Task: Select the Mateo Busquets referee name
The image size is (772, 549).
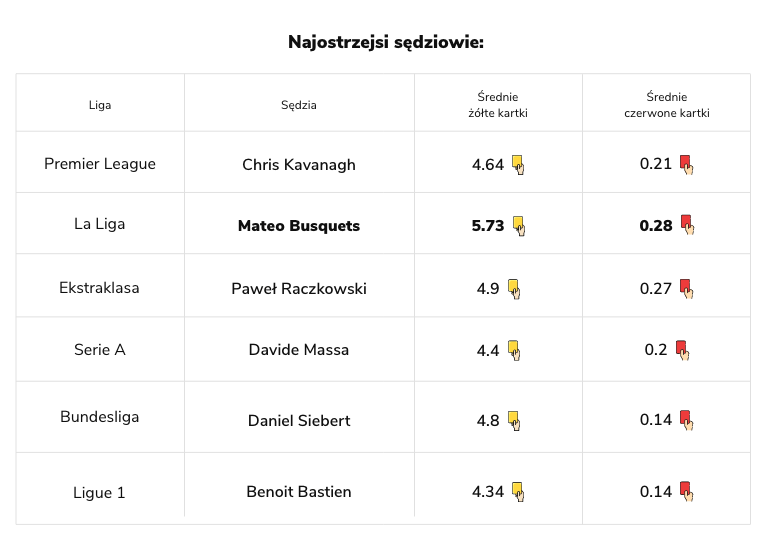Action: (299, 226)
